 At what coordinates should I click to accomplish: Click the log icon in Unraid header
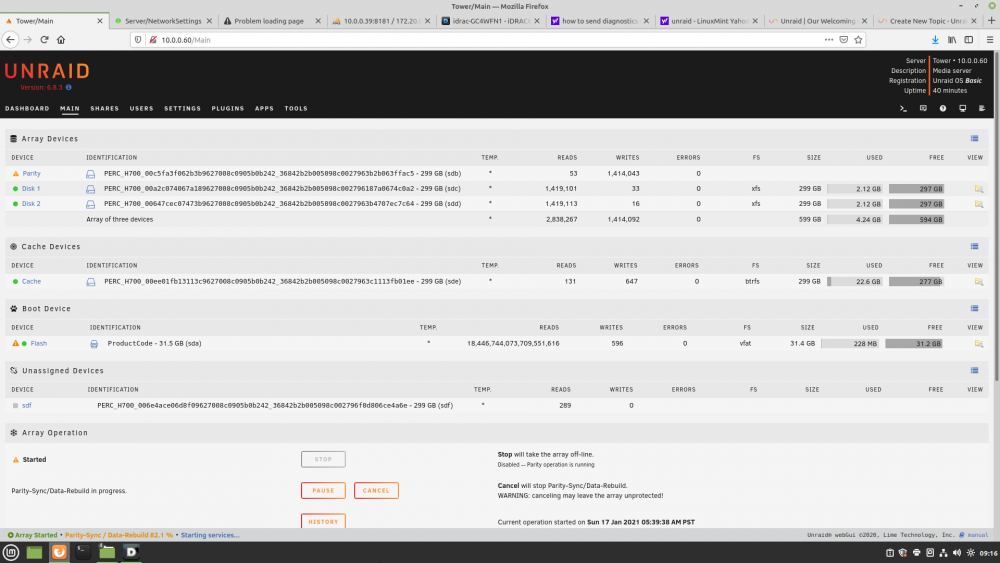[982, 108]
